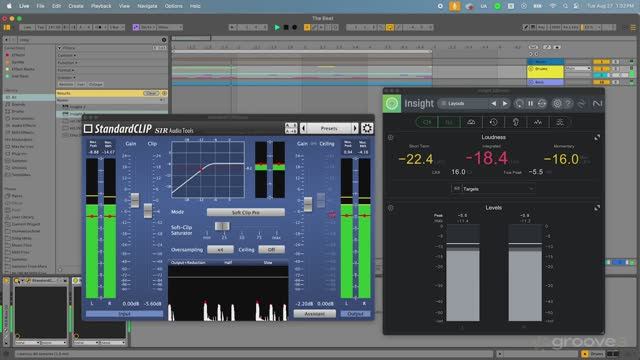
Task: Toggle Insight History module icon
Action: tap(493, 122)
